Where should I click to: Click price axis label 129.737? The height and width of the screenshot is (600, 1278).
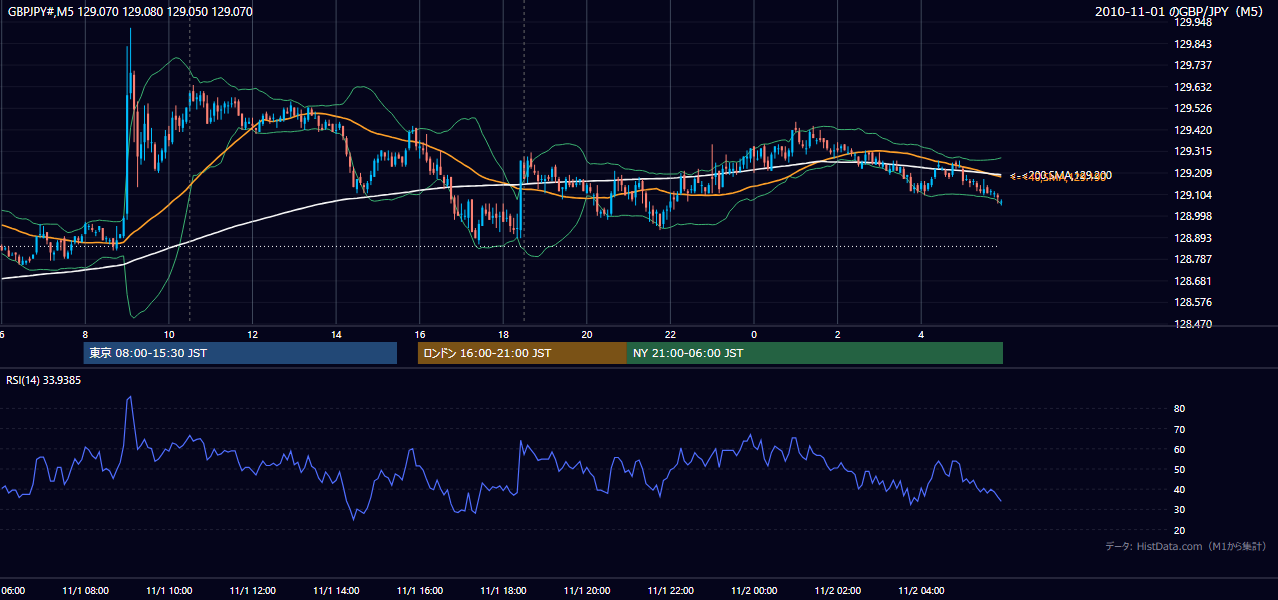click(1194, 65)
